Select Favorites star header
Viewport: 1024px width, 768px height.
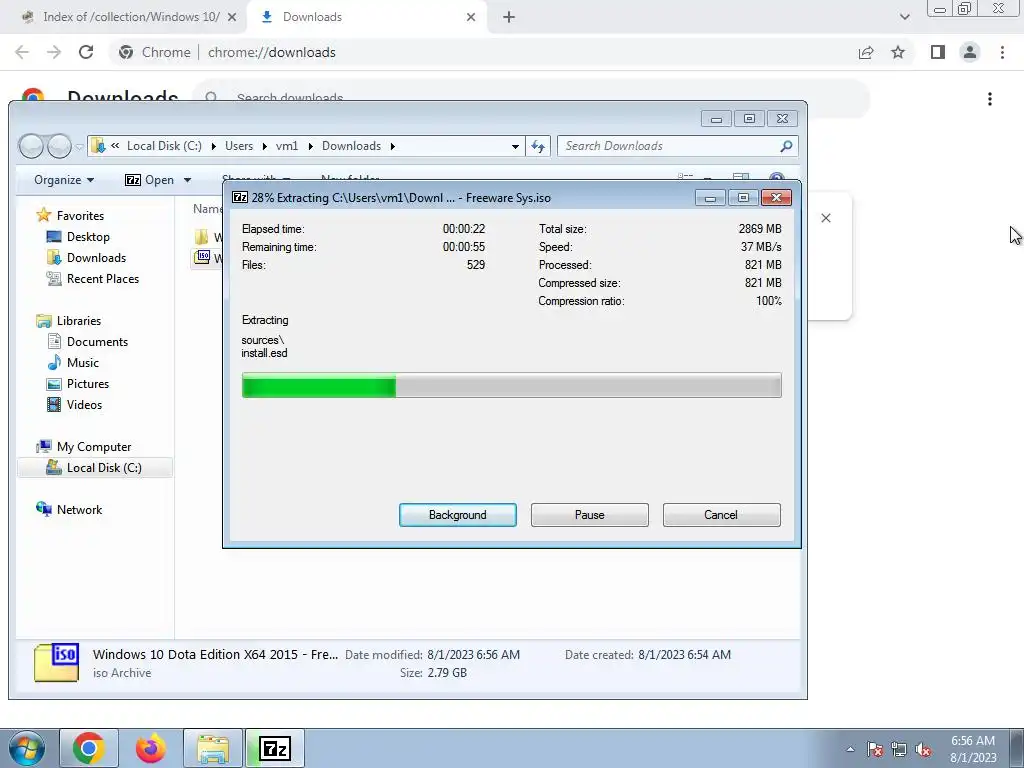71,216
